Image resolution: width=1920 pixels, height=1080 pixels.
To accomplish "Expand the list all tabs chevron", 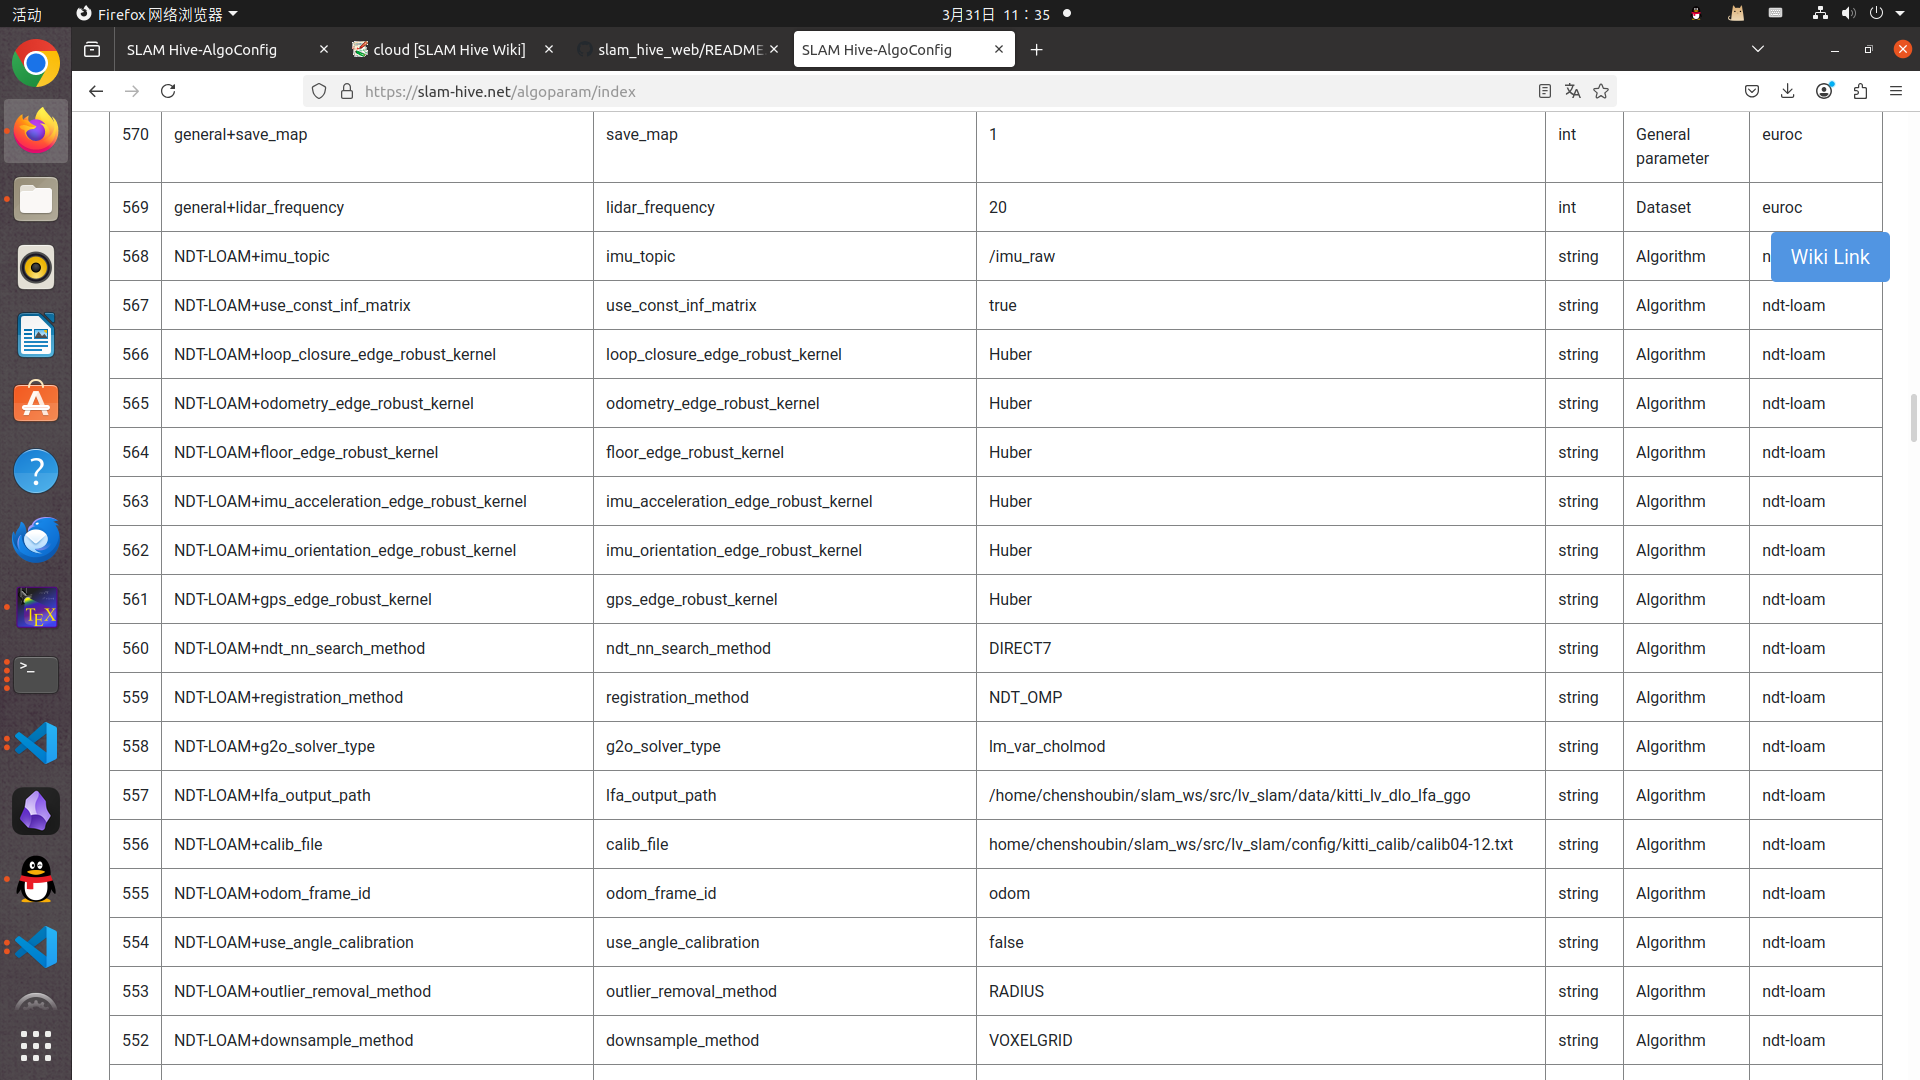I will (1758, 49).
